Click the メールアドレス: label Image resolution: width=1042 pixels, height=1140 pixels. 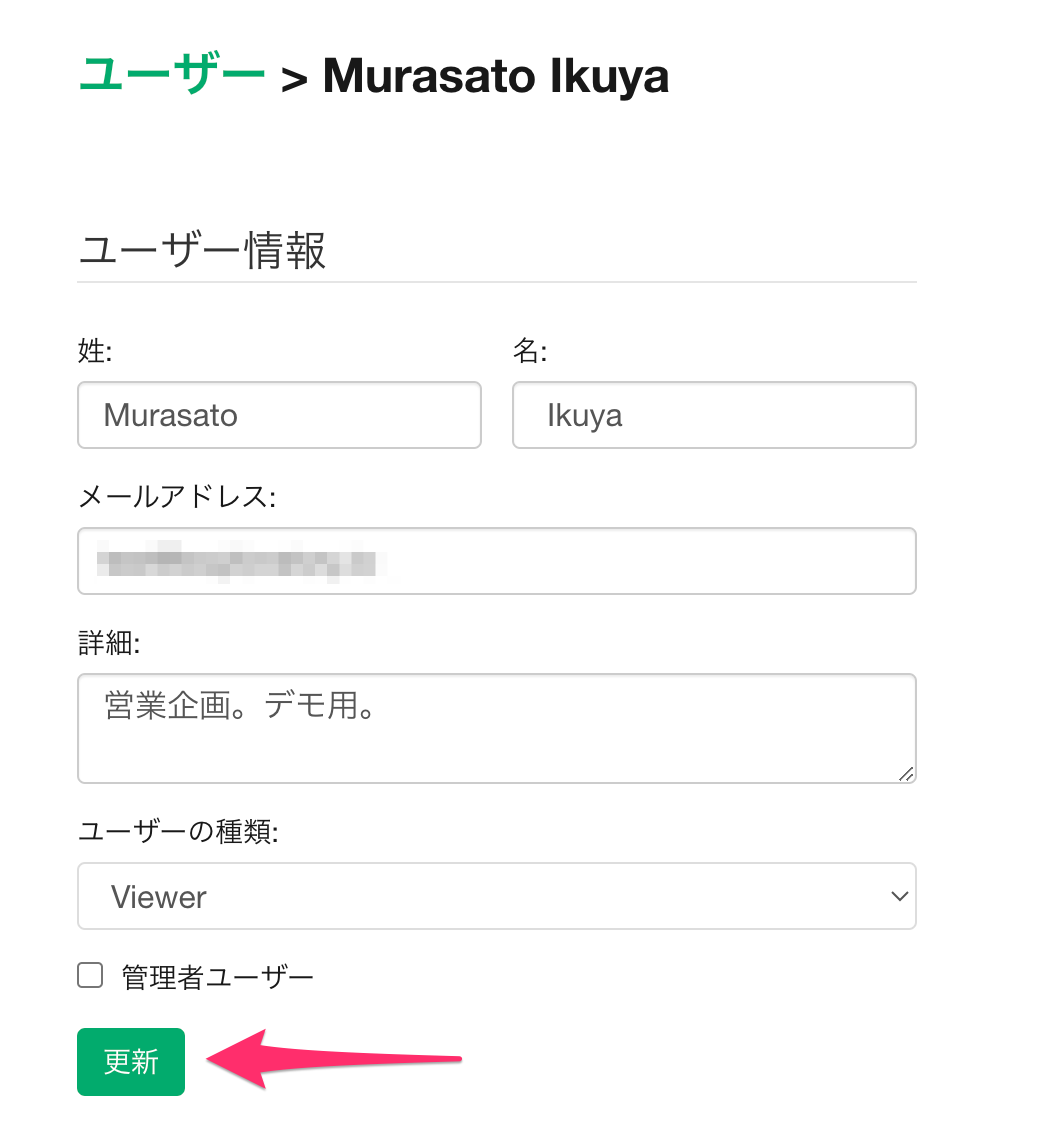[x=176, y=496]
